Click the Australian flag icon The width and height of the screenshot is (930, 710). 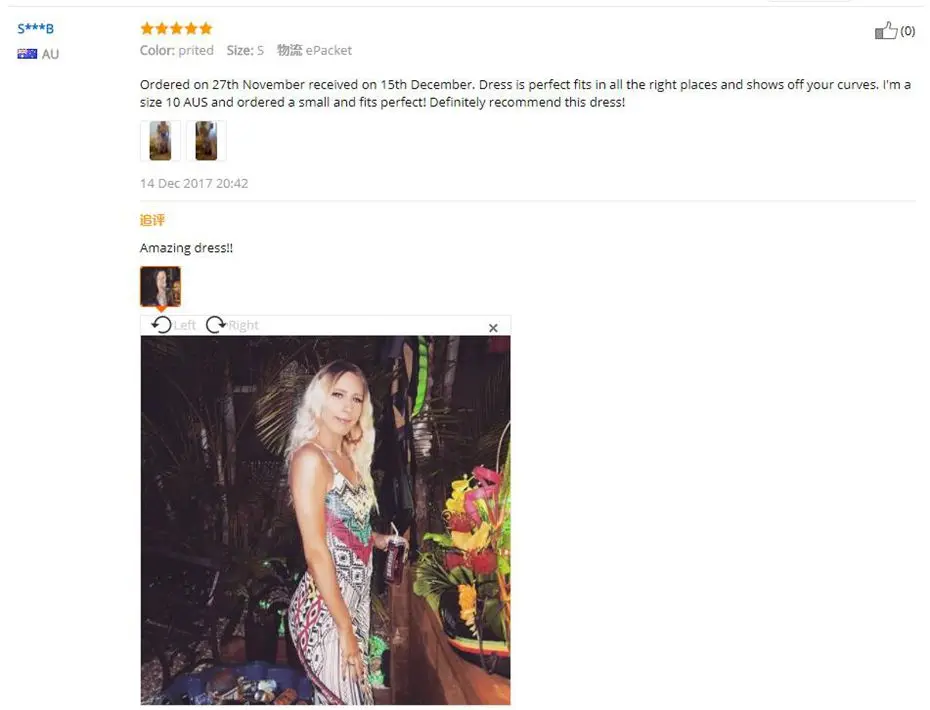[27, 54]
